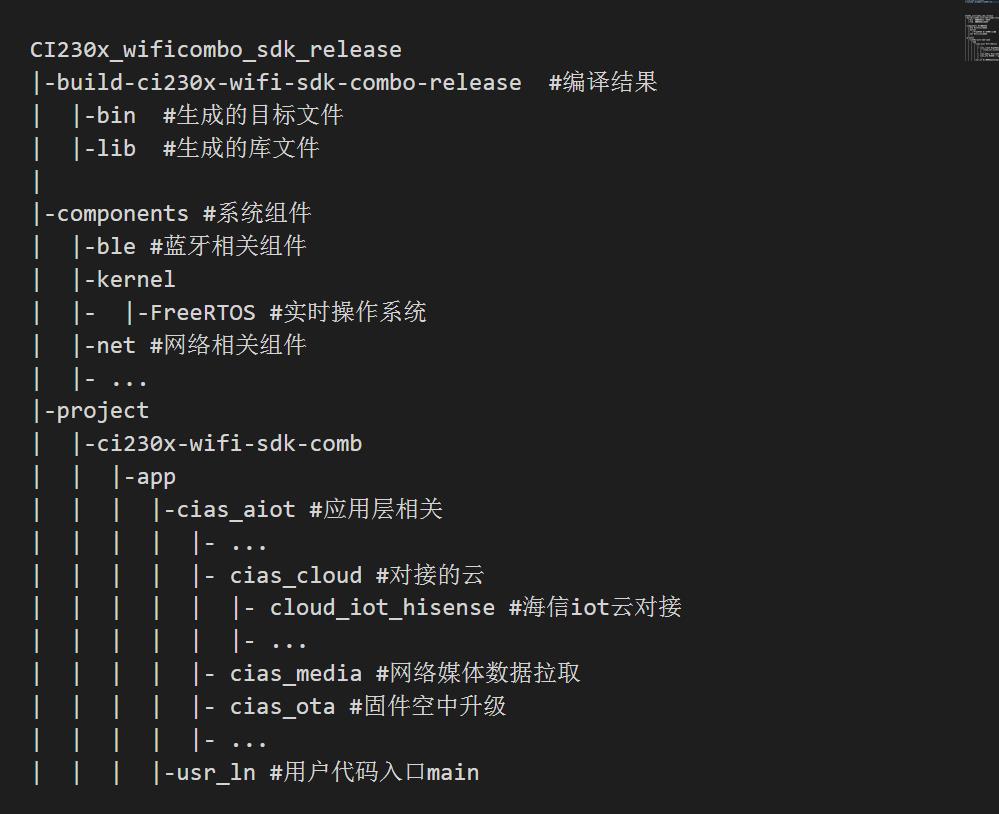Click the cias_ota firmware upgrade line
The width and height of the screenshot is (999, 814).
(270, 706)
